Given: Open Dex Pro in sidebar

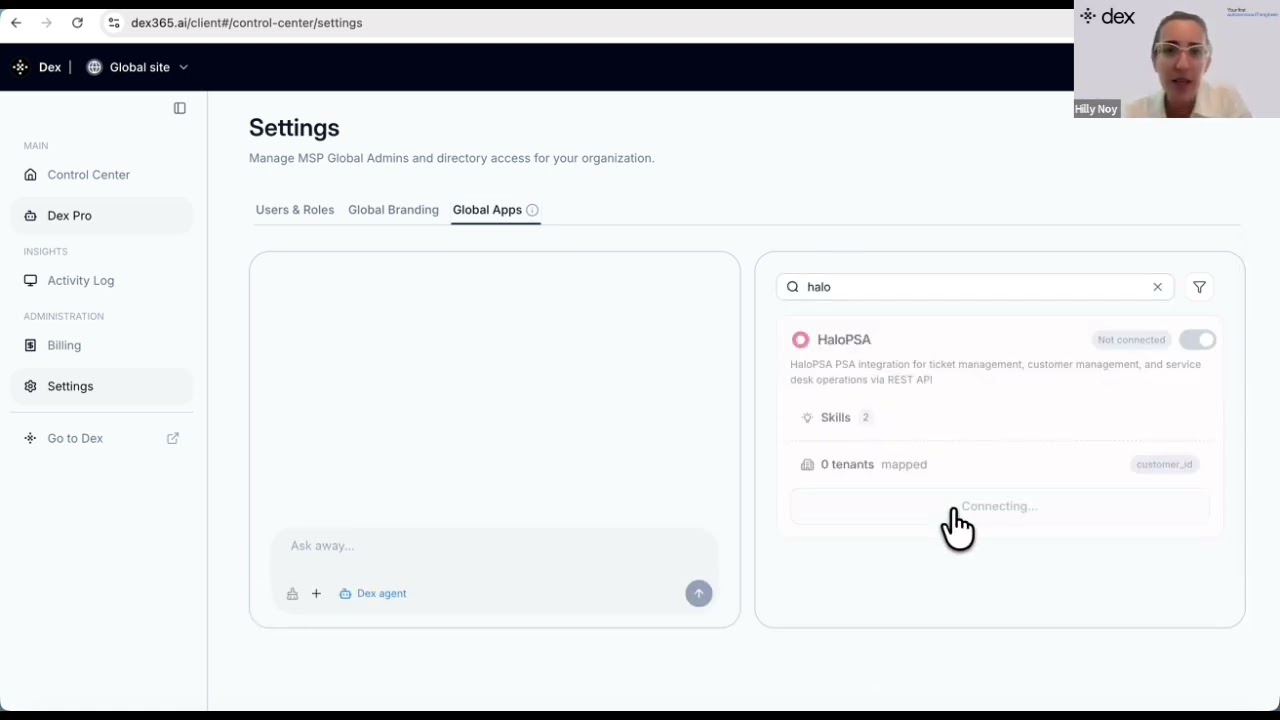Looking at the screenshot, I should pyautogui.click(x=102, y=215).
